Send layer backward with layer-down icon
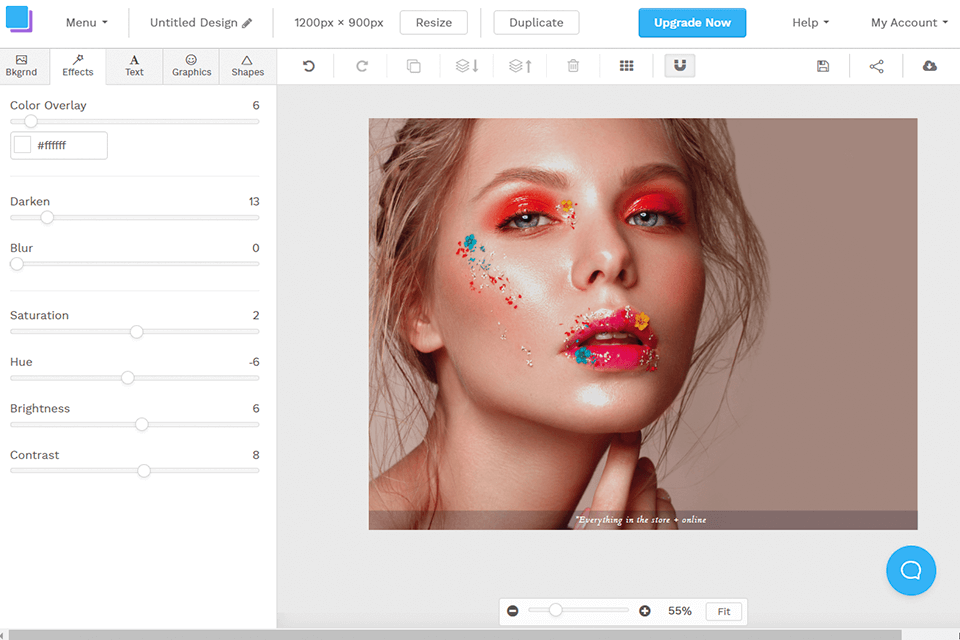This screenshot has width=960, height=640. (x=467, y=66)
